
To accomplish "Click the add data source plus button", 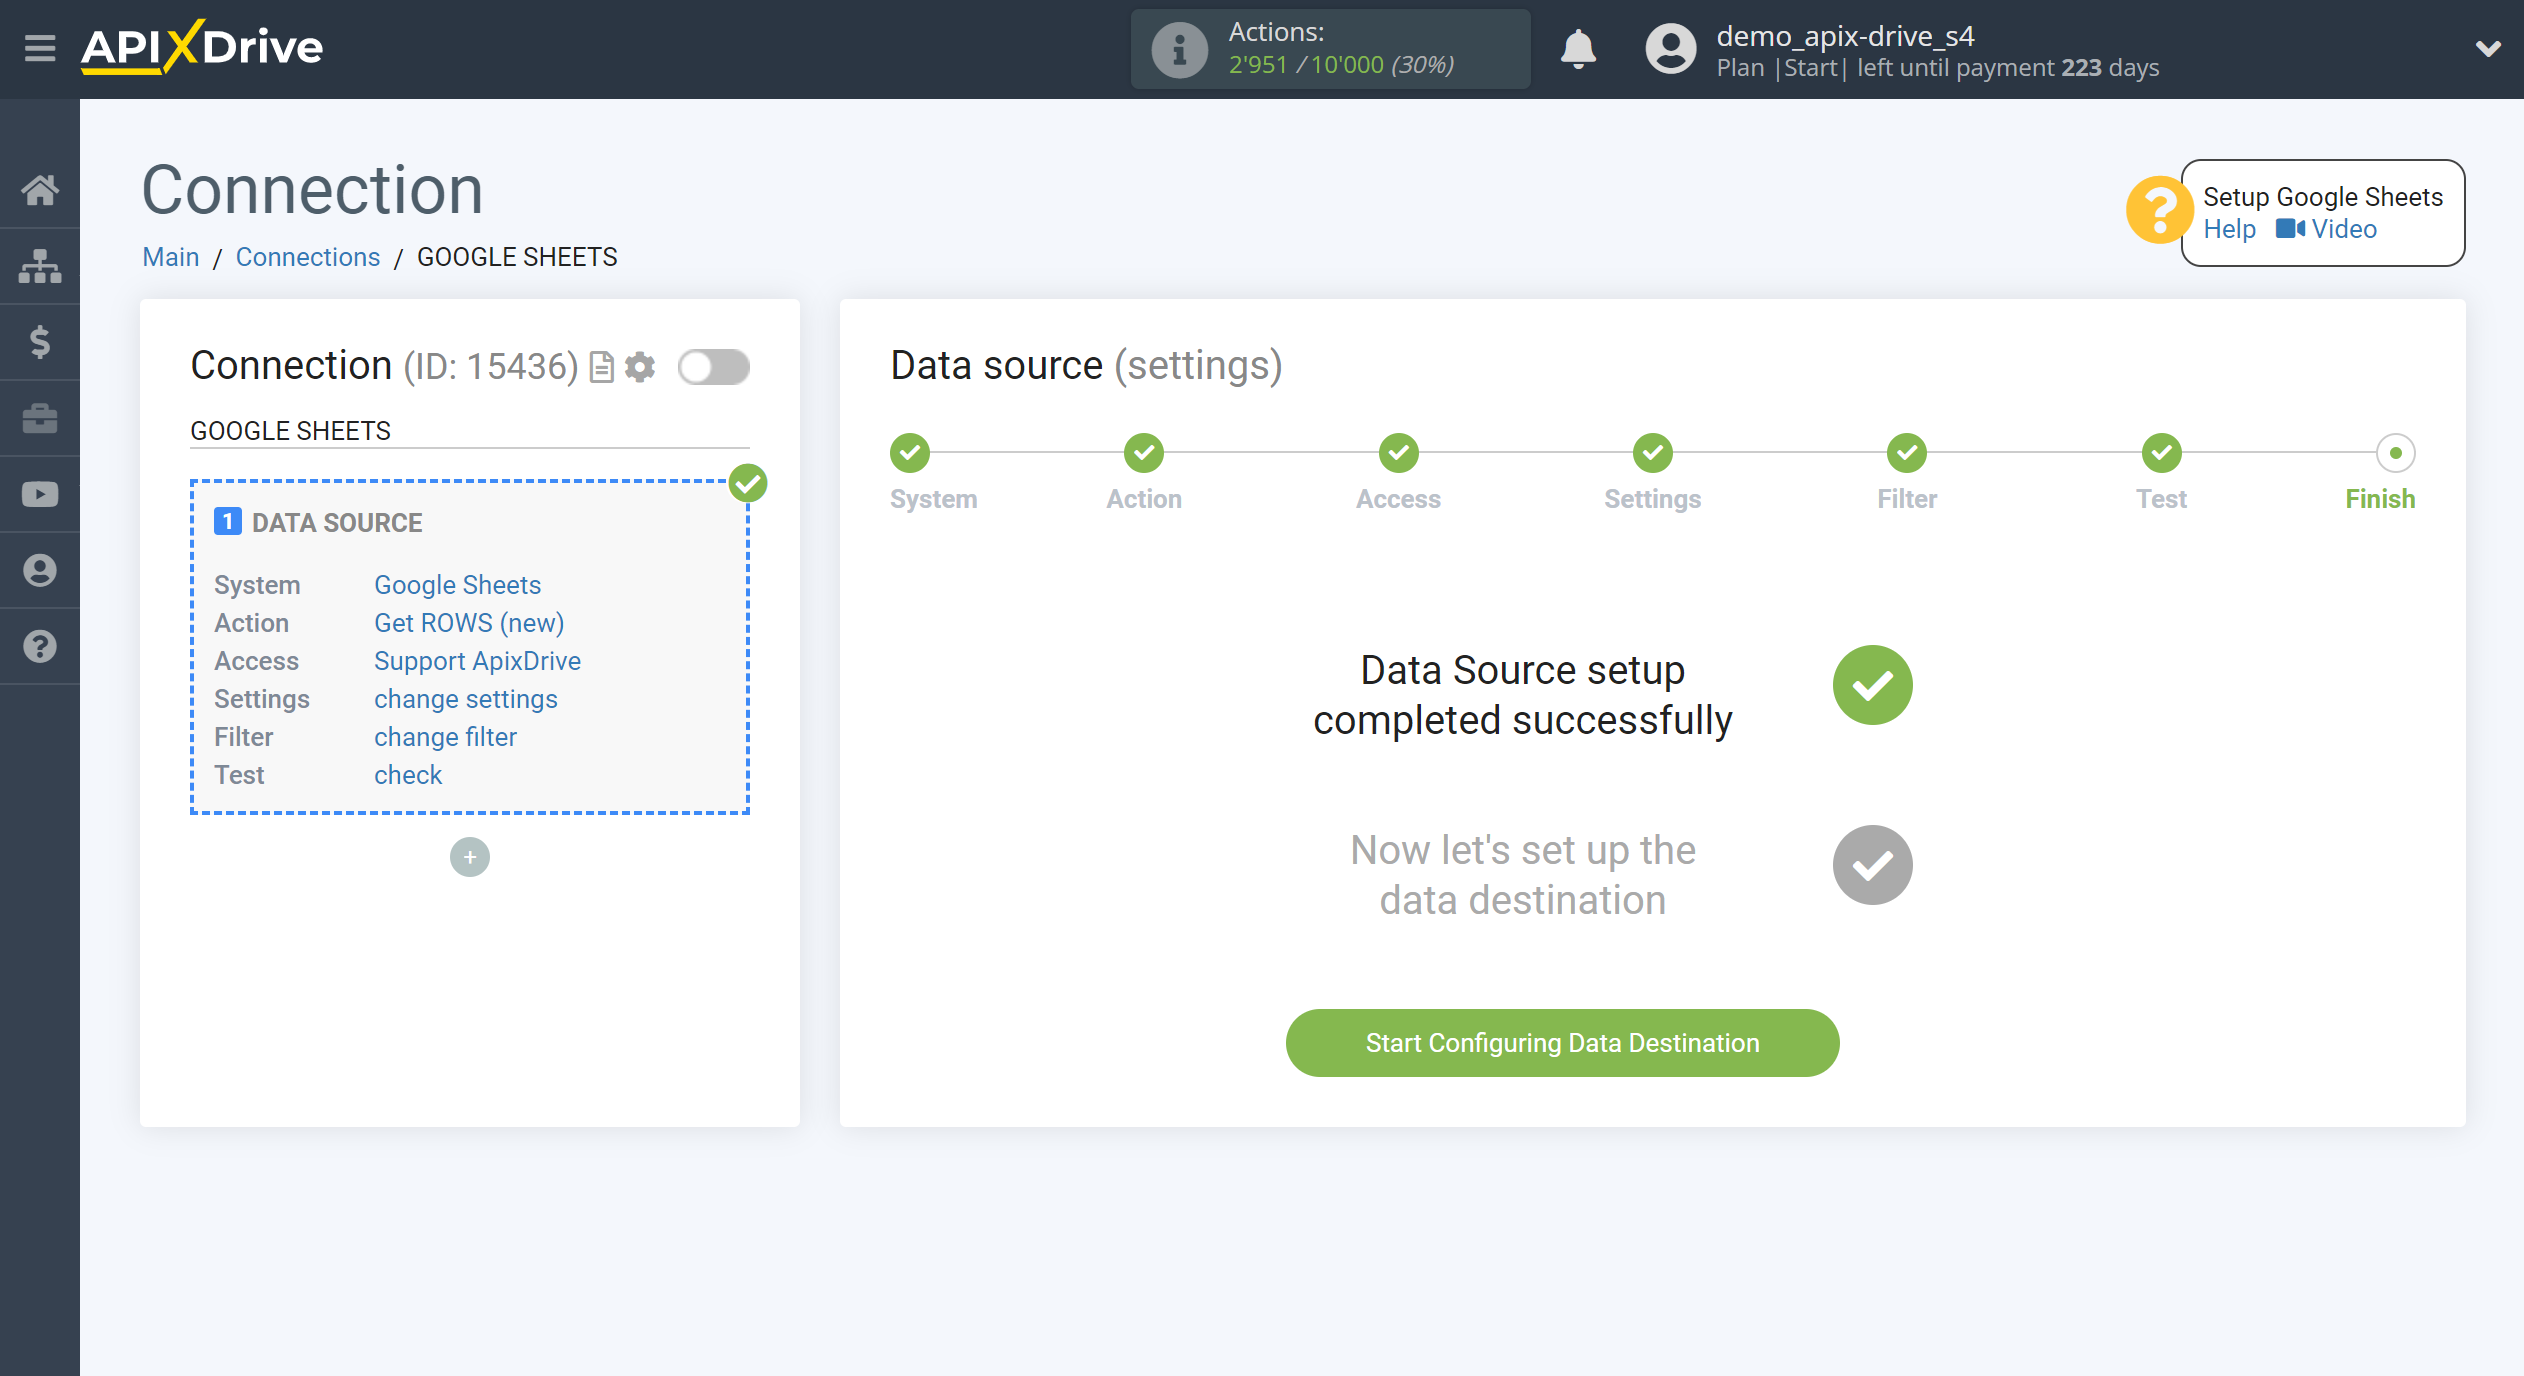I will coord(469,857).
